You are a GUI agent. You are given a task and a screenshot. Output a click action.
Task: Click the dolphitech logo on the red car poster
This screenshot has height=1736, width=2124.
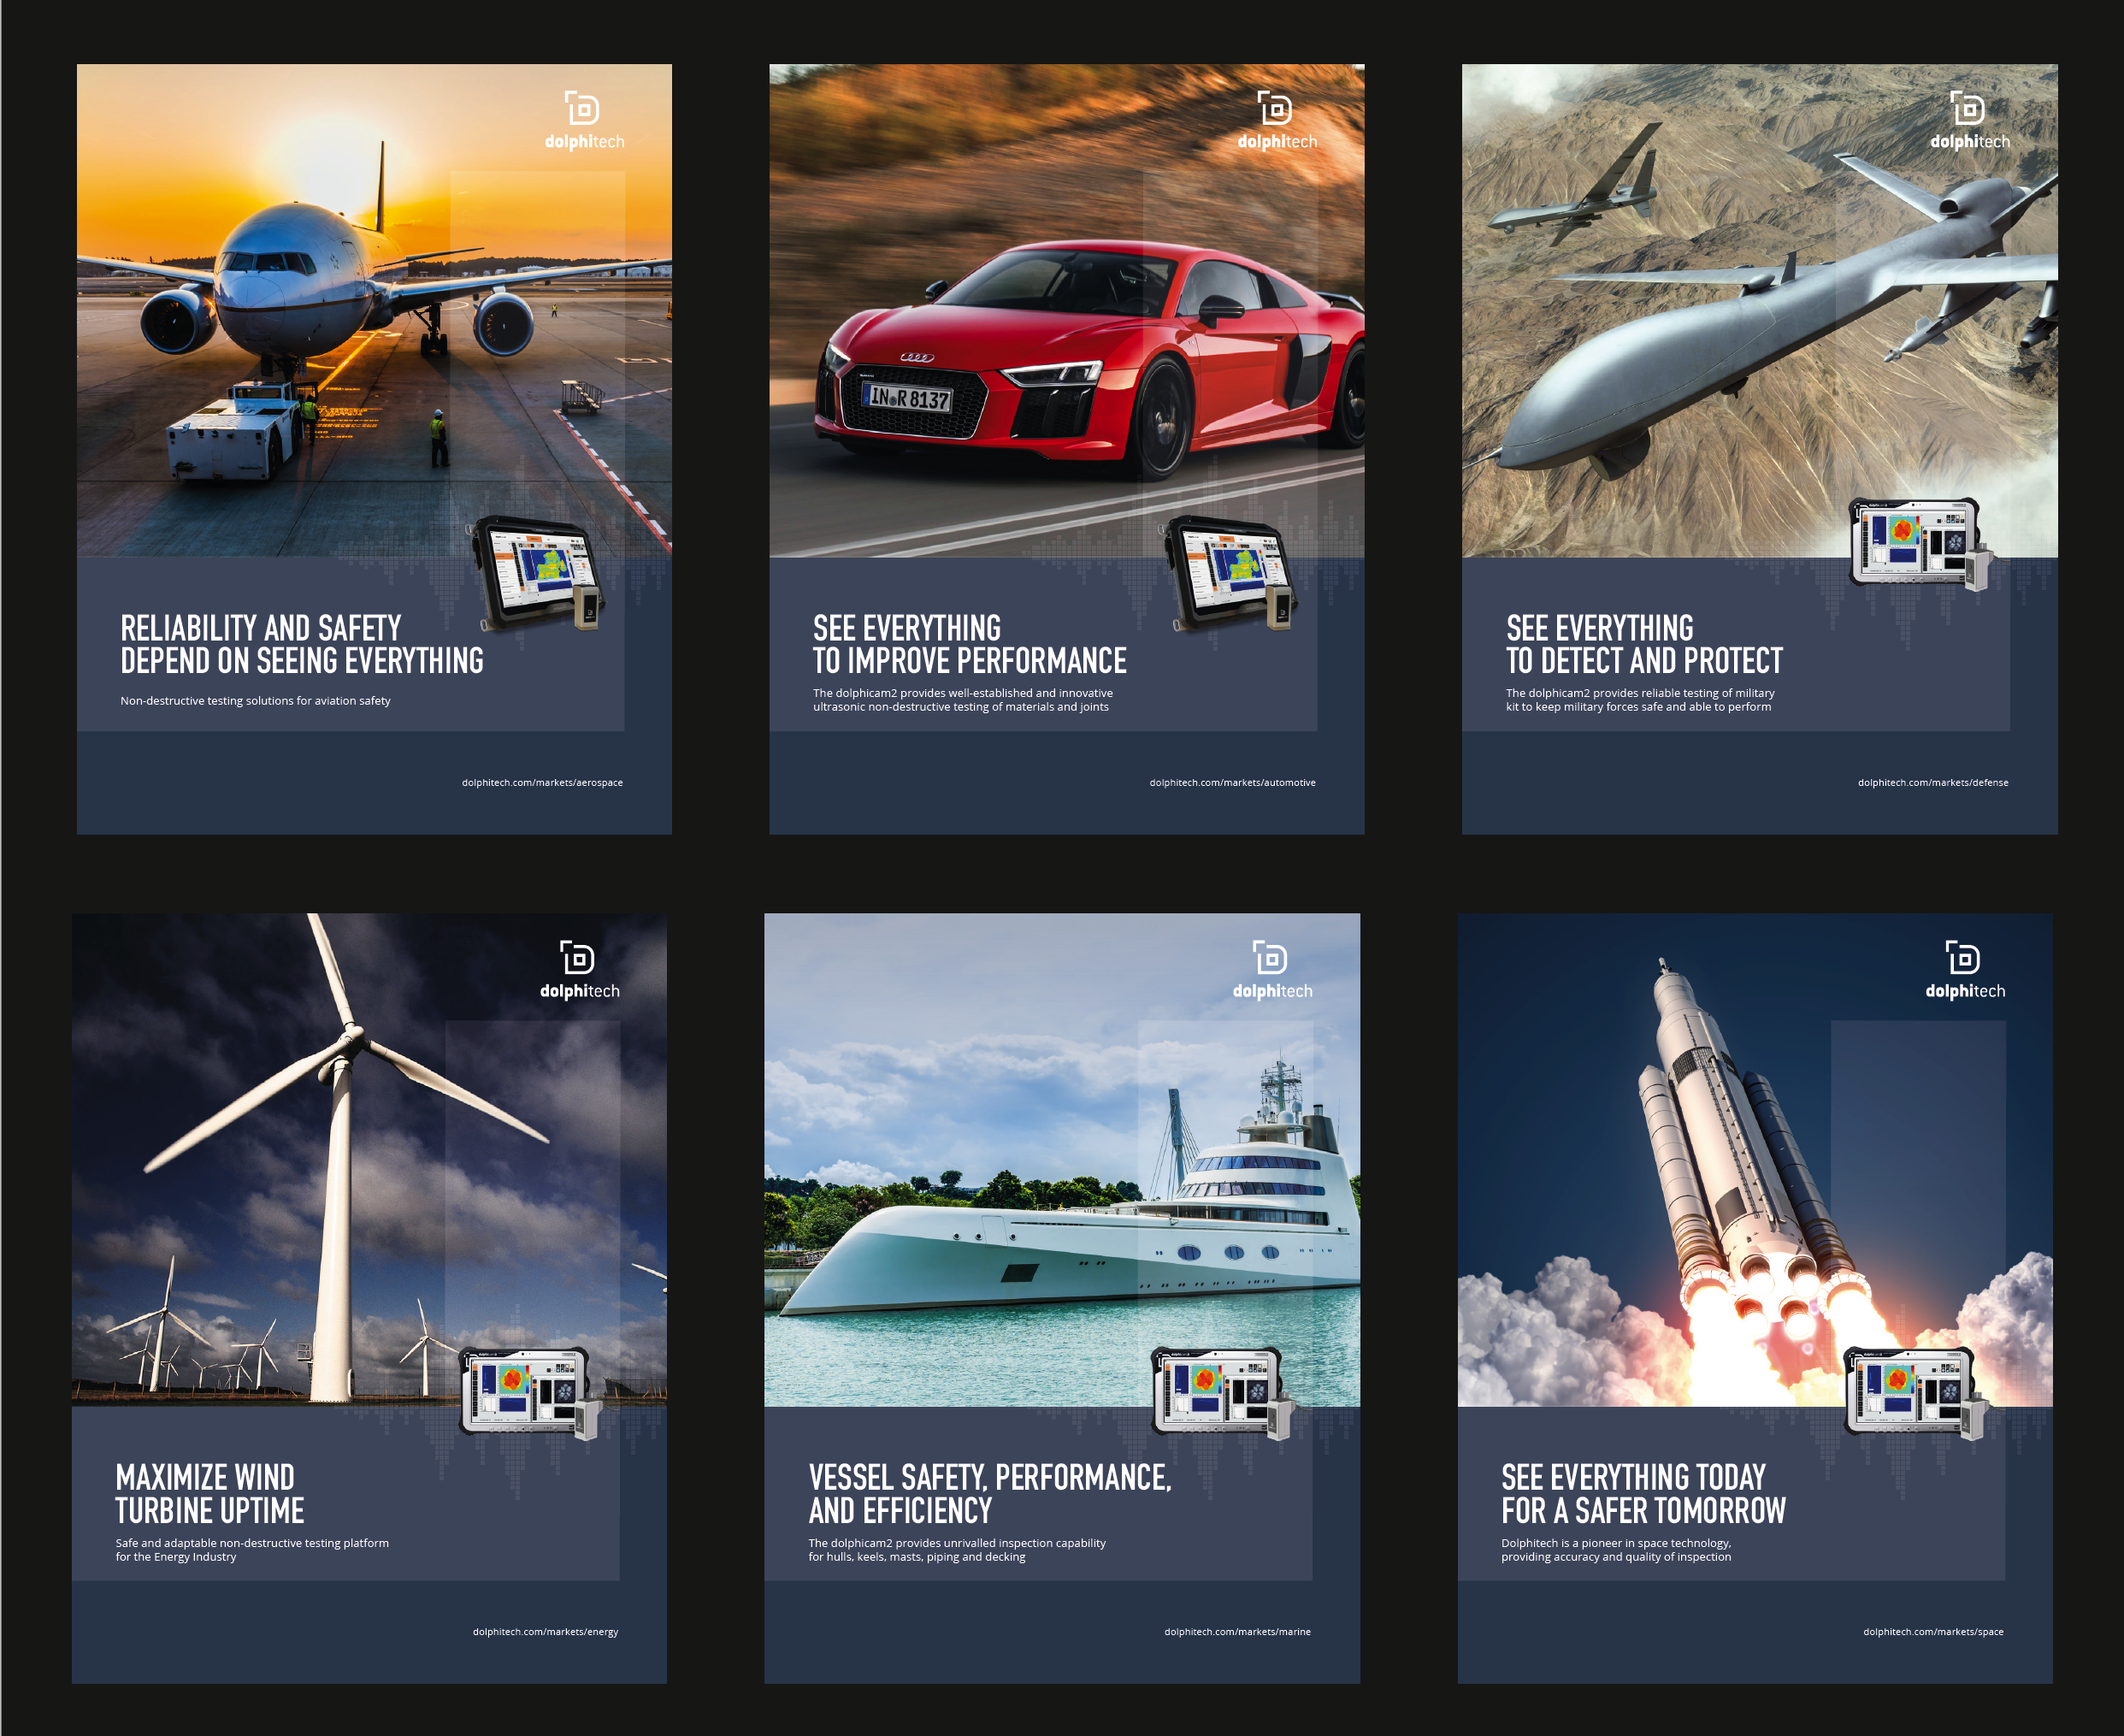(1276, 120)
